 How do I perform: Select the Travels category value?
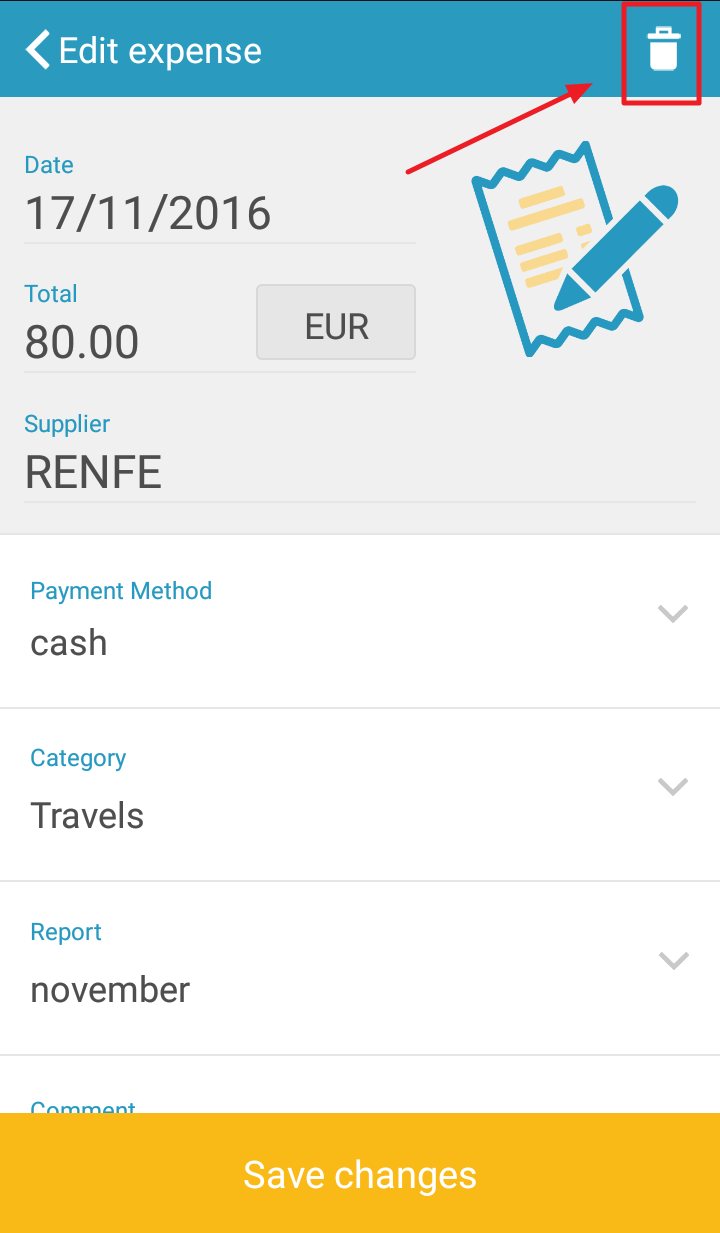tap(87, 816)
